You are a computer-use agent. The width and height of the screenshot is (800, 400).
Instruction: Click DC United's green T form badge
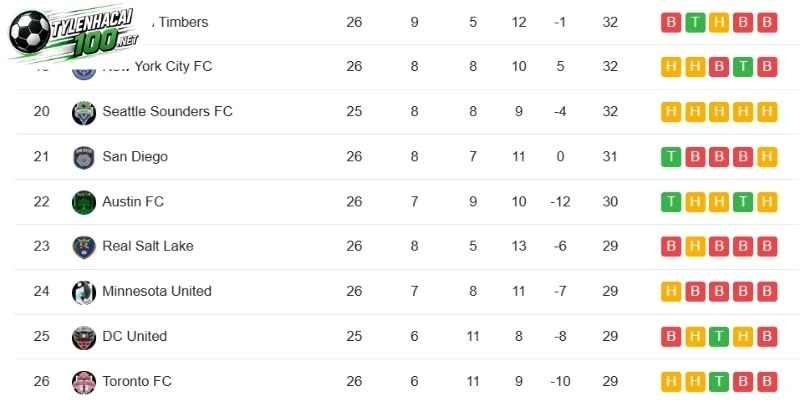pyautogui.click(x=719, y=336)
